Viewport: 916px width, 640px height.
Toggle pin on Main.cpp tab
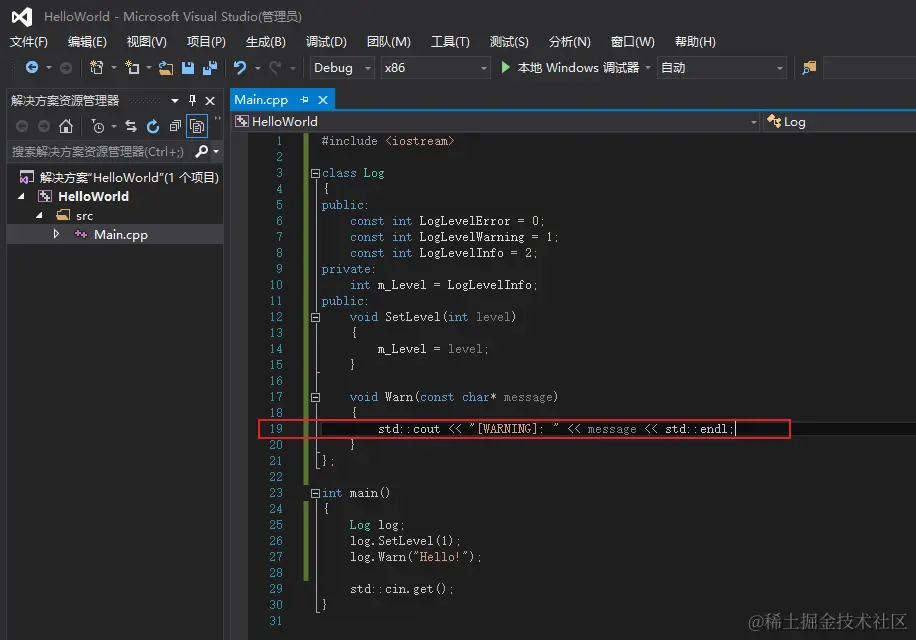coord(304,100)
